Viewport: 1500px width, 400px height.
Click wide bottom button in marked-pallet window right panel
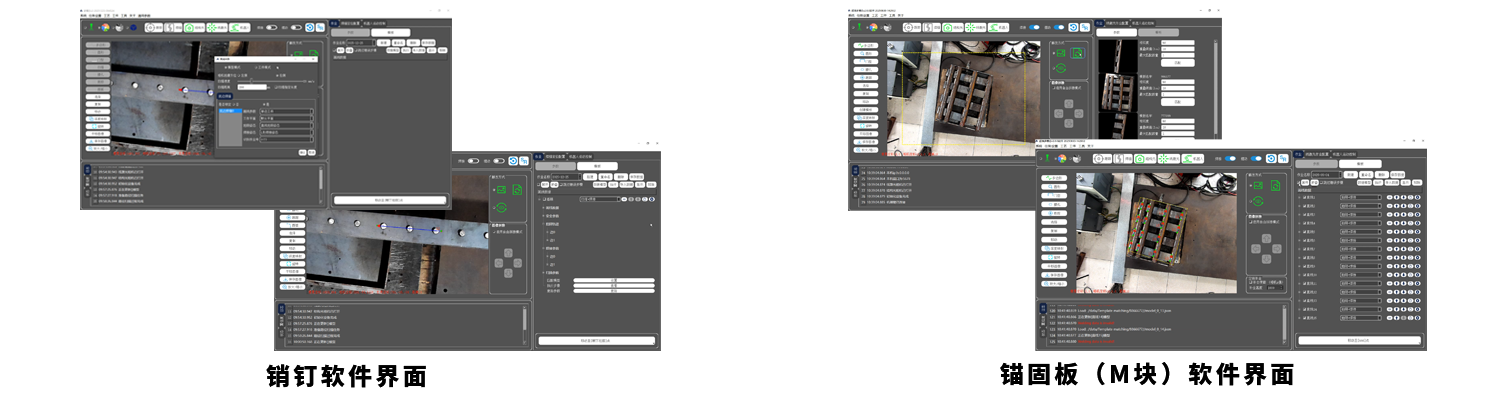(x=1359, y=340)
